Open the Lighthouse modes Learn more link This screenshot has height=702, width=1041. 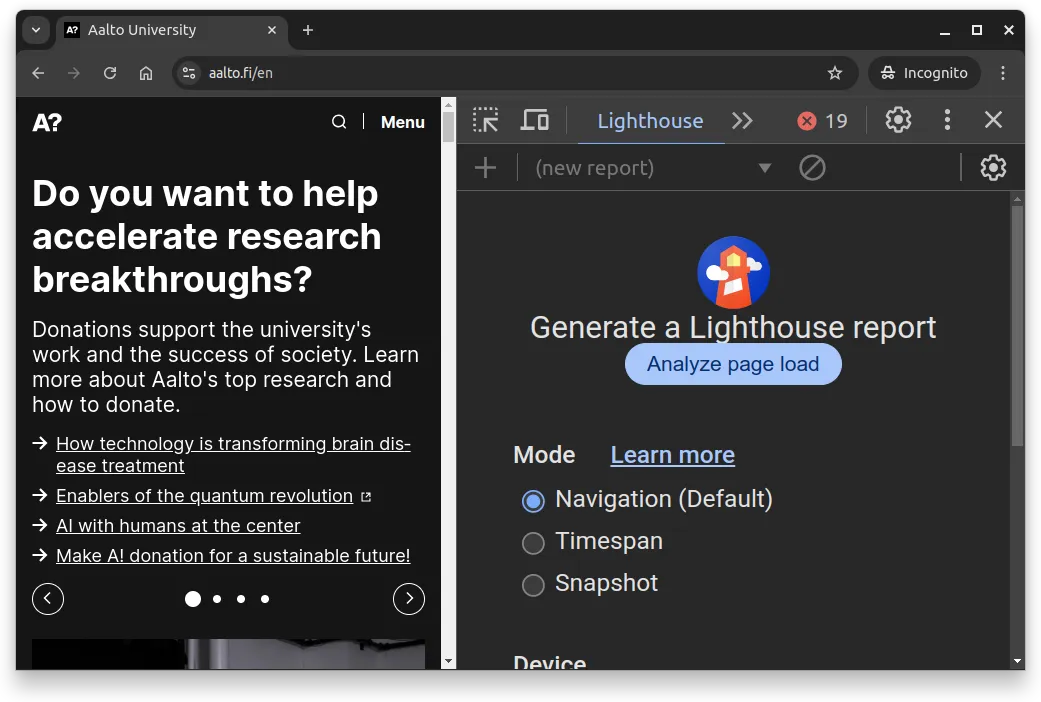tap(672, 455)
